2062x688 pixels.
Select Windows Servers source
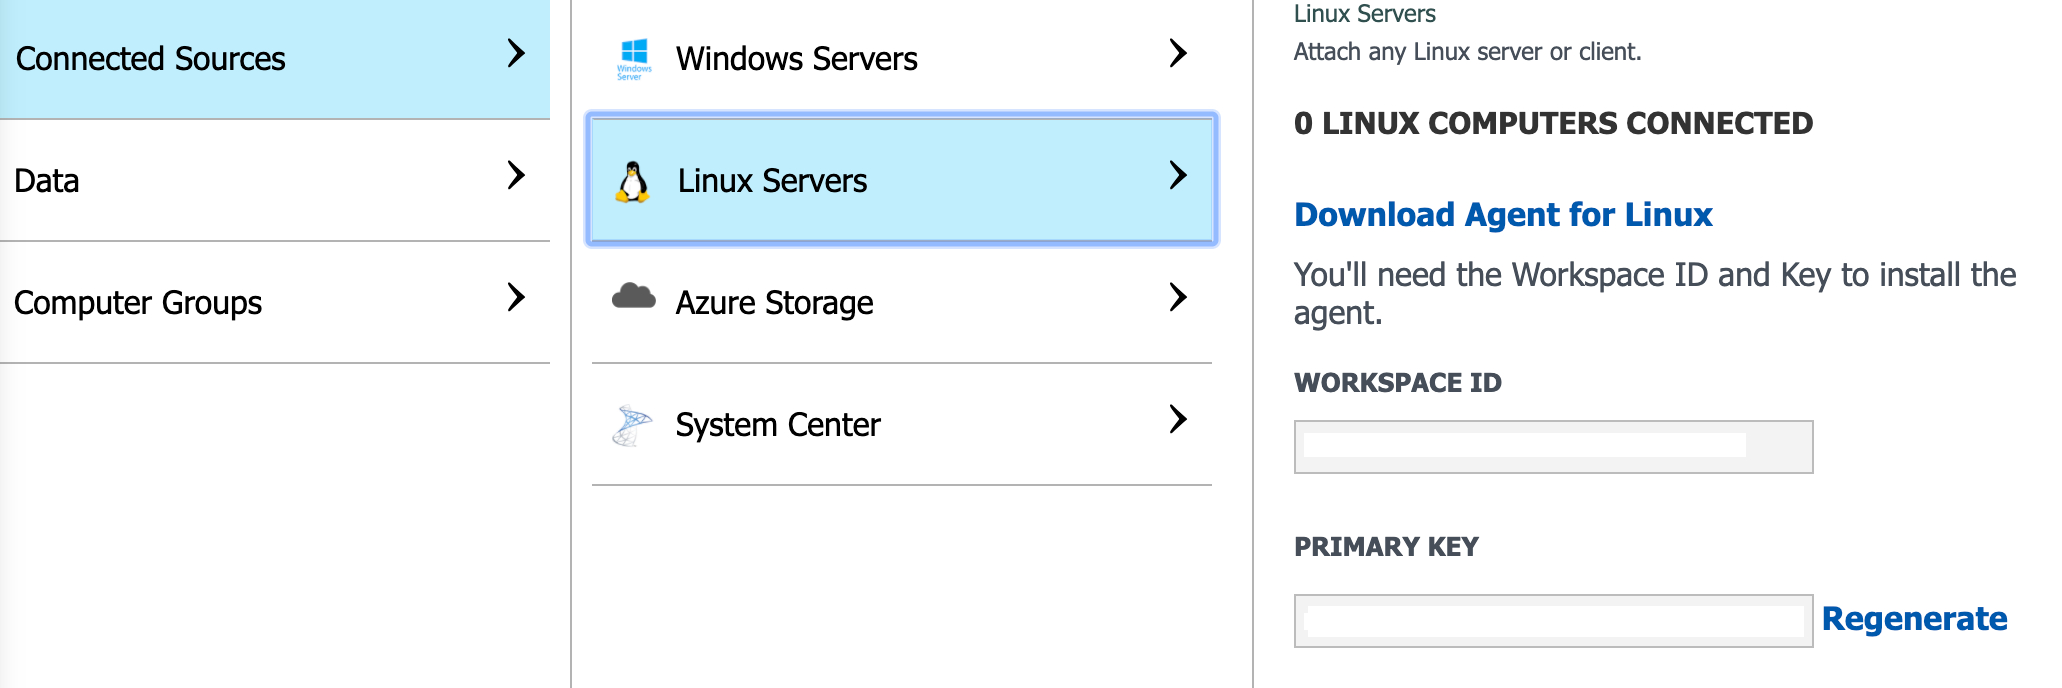point(902,57)
